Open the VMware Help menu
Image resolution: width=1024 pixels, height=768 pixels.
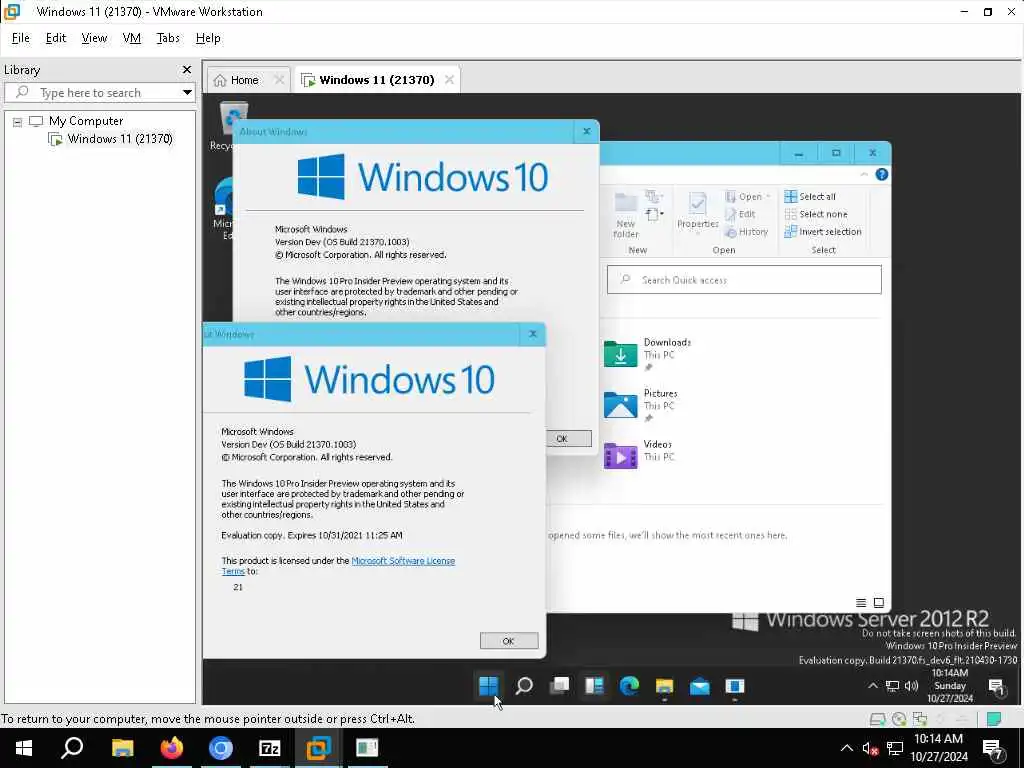[208, 38]
